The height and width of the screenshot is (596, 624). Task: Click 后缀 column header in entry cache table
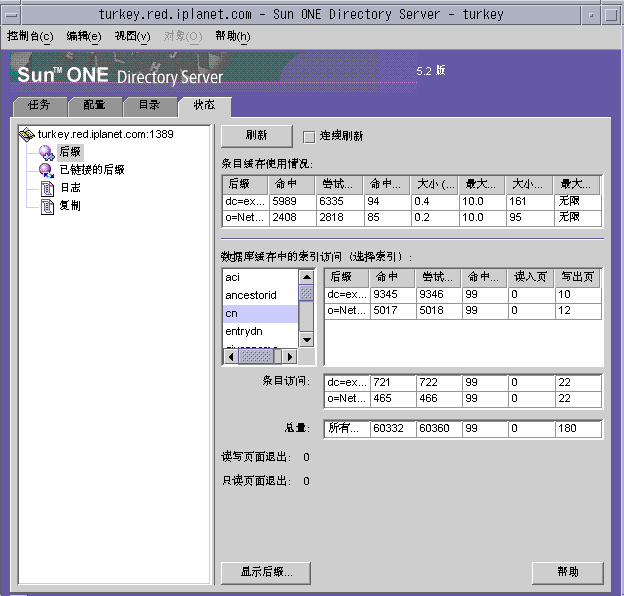[245, 184]
